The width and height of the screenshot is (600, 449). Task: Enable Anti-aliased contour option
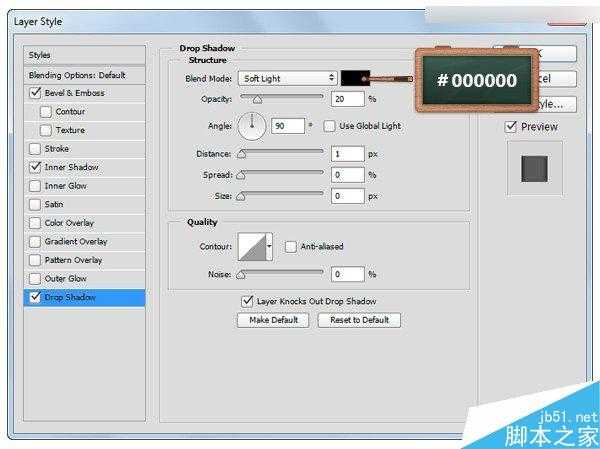(291, 246)
